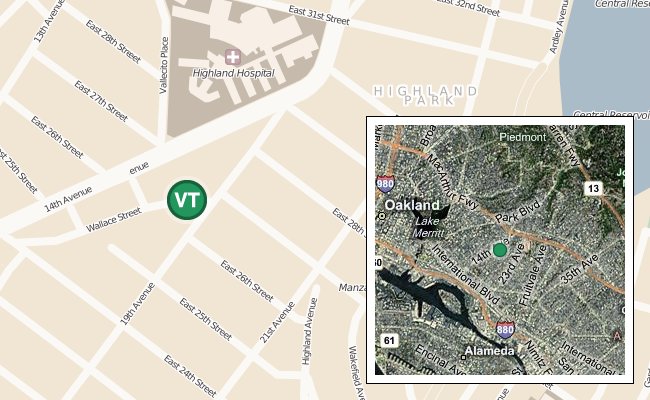Image resolution: width=650 pixels, height=400 pixels.
Task: Click the Fruitvale Ave label in inset
Action: coord(533,276)
